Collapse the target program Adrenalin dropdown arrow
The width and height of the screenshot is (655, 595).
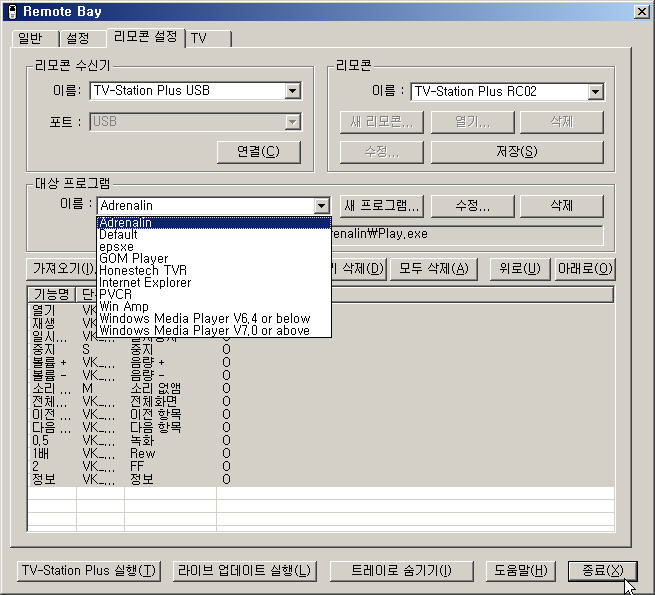point(321,206)
